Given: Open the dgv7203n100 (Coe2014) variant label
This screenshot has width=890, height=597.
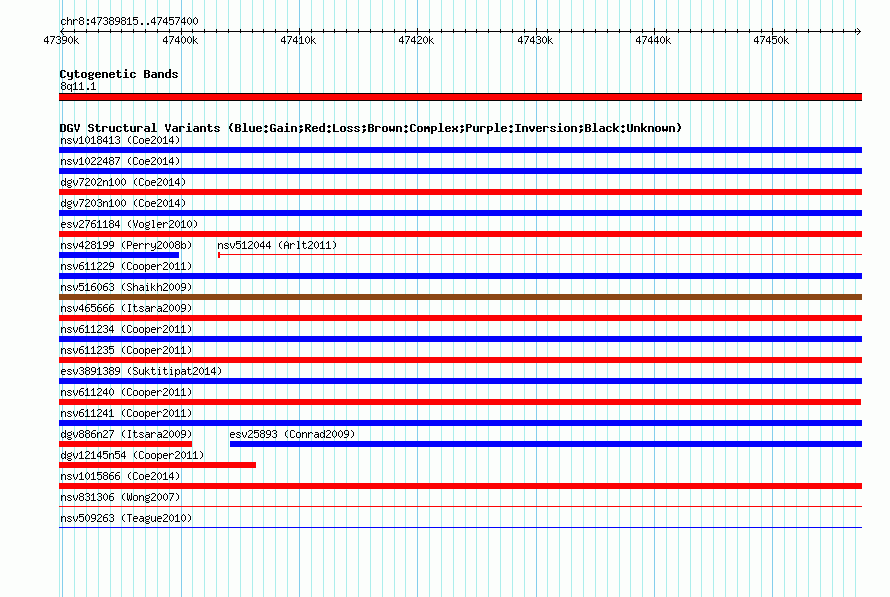Looking at the screenshot, I should coord(123,203).
